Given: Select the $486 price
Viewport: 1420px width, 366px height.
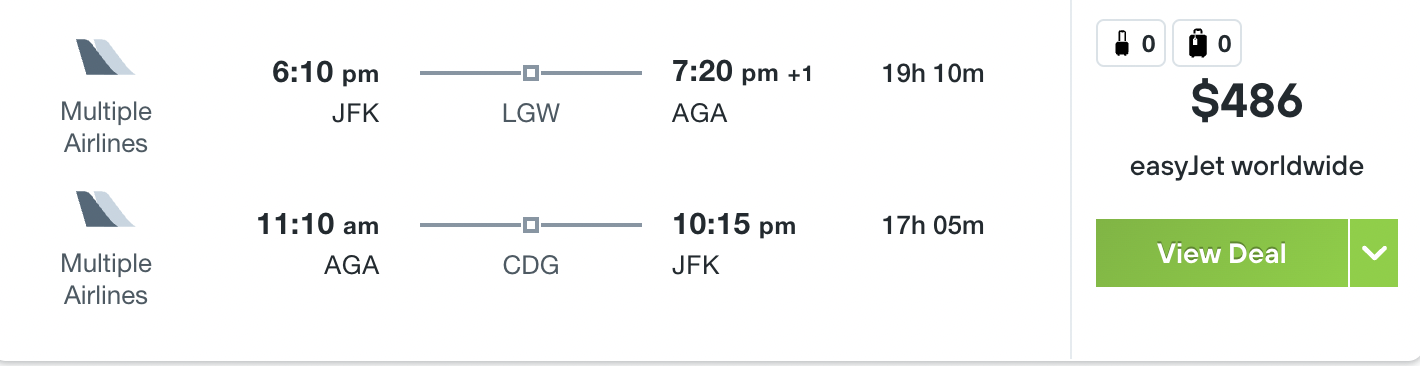Looking at the screenshot, I should (1247, 101).
